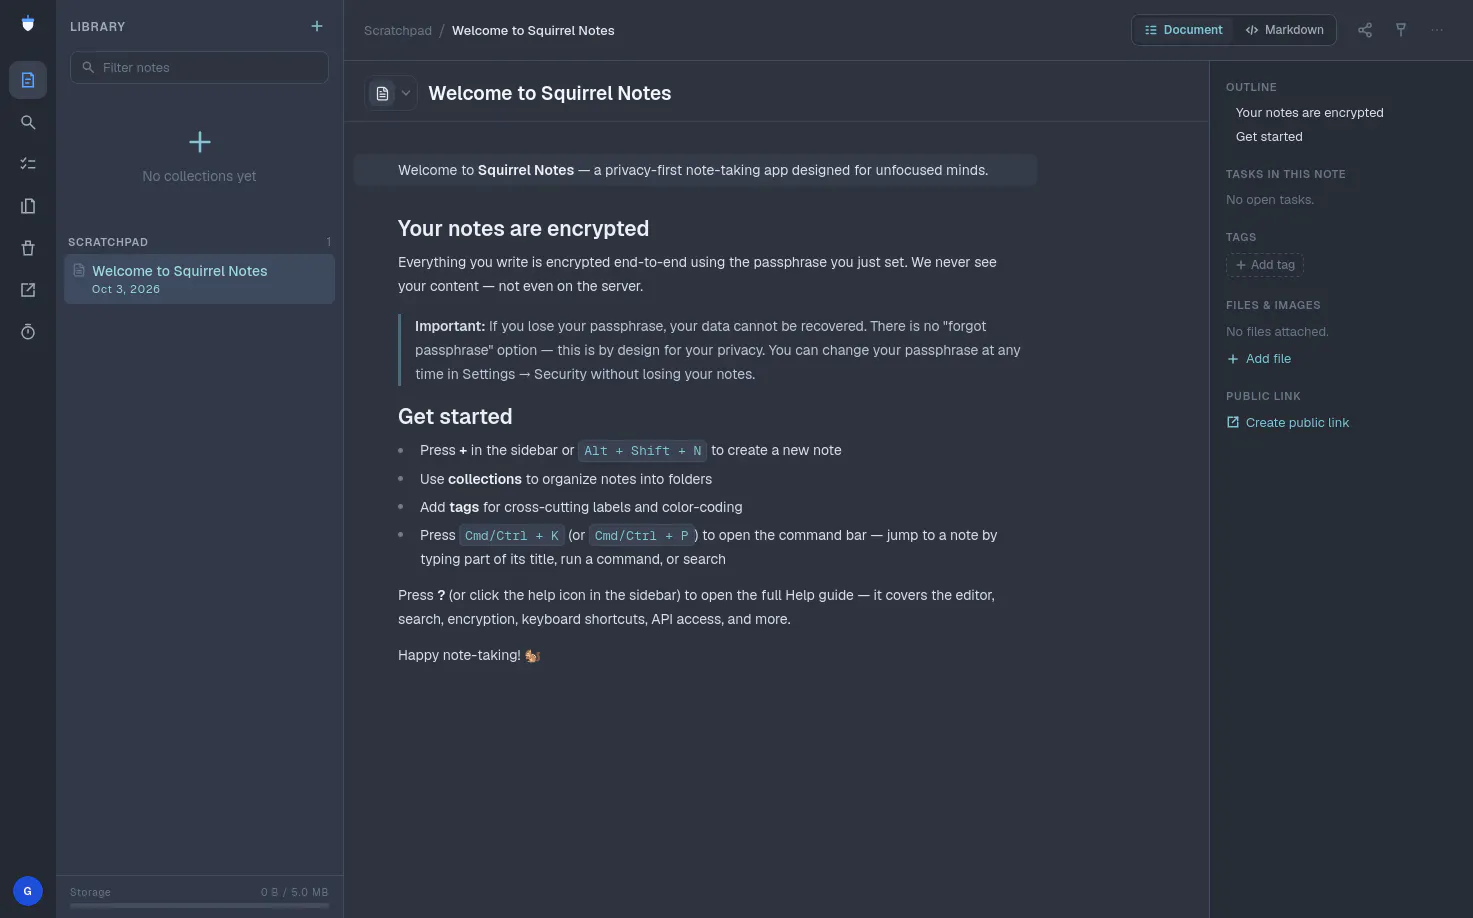Click the 'No files attached.' text
1473x918 pixels.
pos(1277,332)
